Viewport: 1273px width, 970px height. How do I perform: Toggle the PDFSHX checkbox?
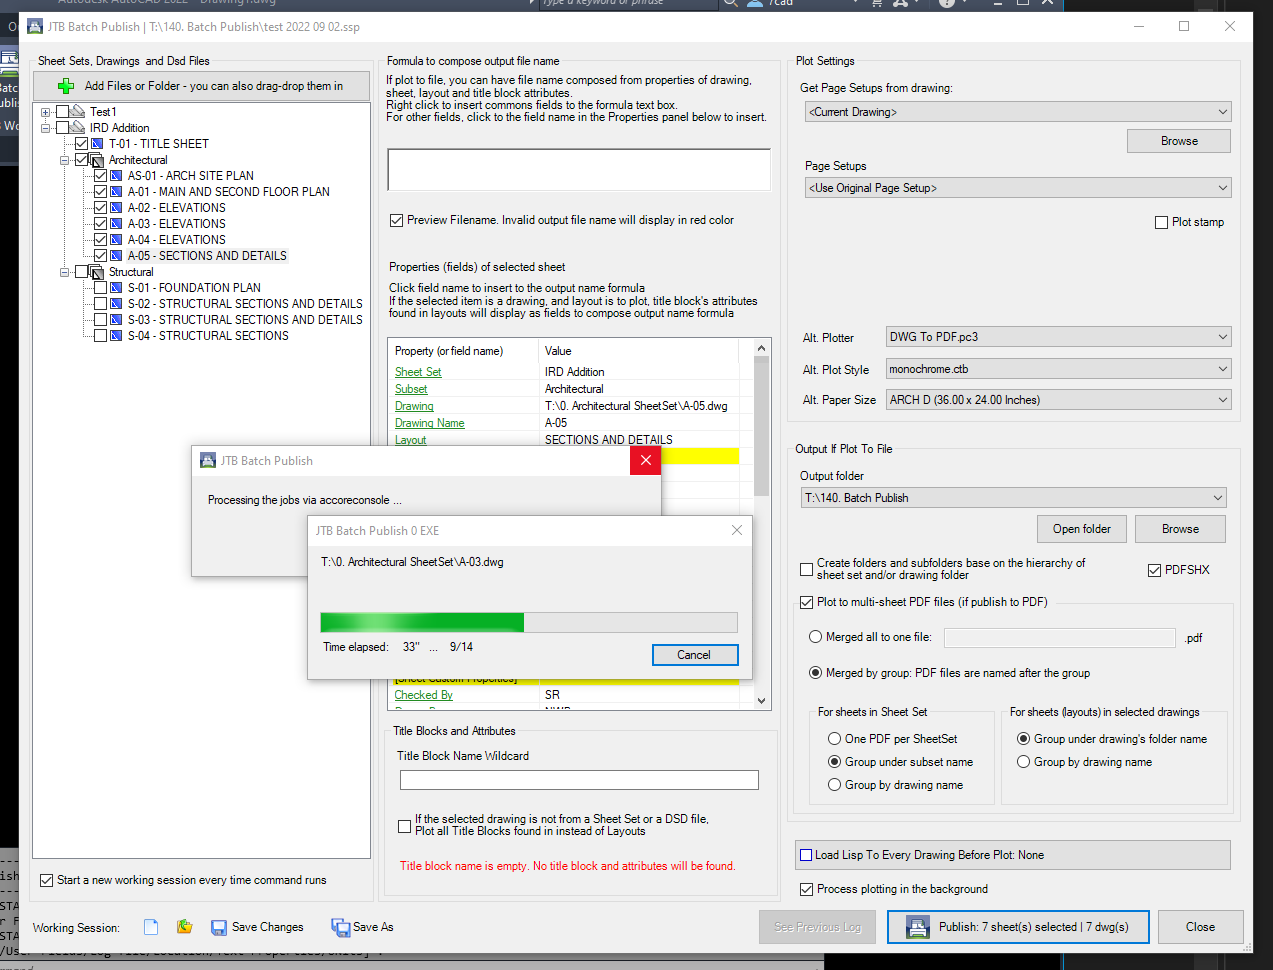[1154, 570]
